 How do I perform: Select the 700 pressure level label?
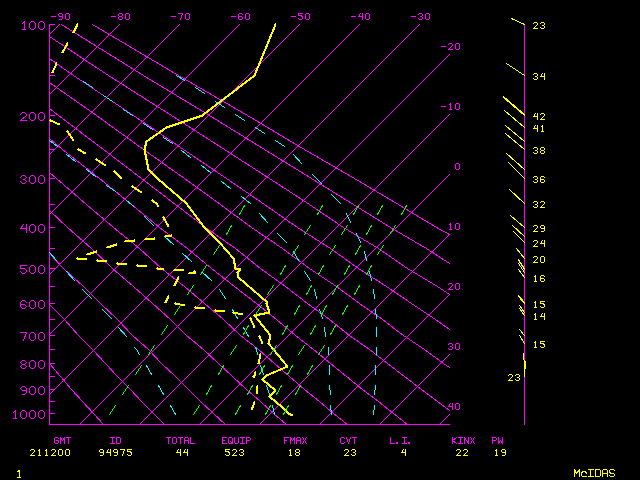(x=32, y=337)
